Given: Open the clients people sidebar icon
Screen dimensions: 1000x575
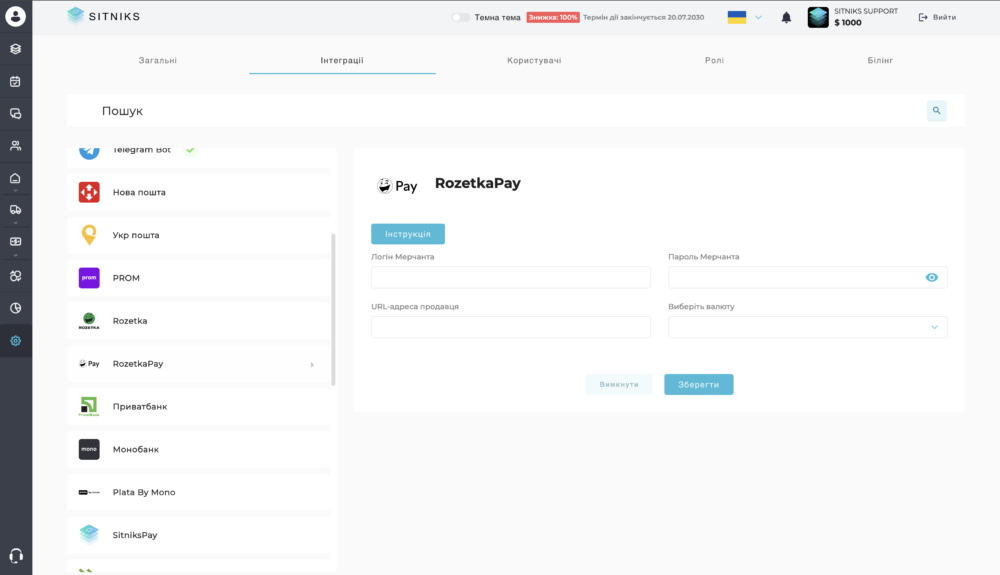Looking at the screenshot, I should (x=15, y=145).
